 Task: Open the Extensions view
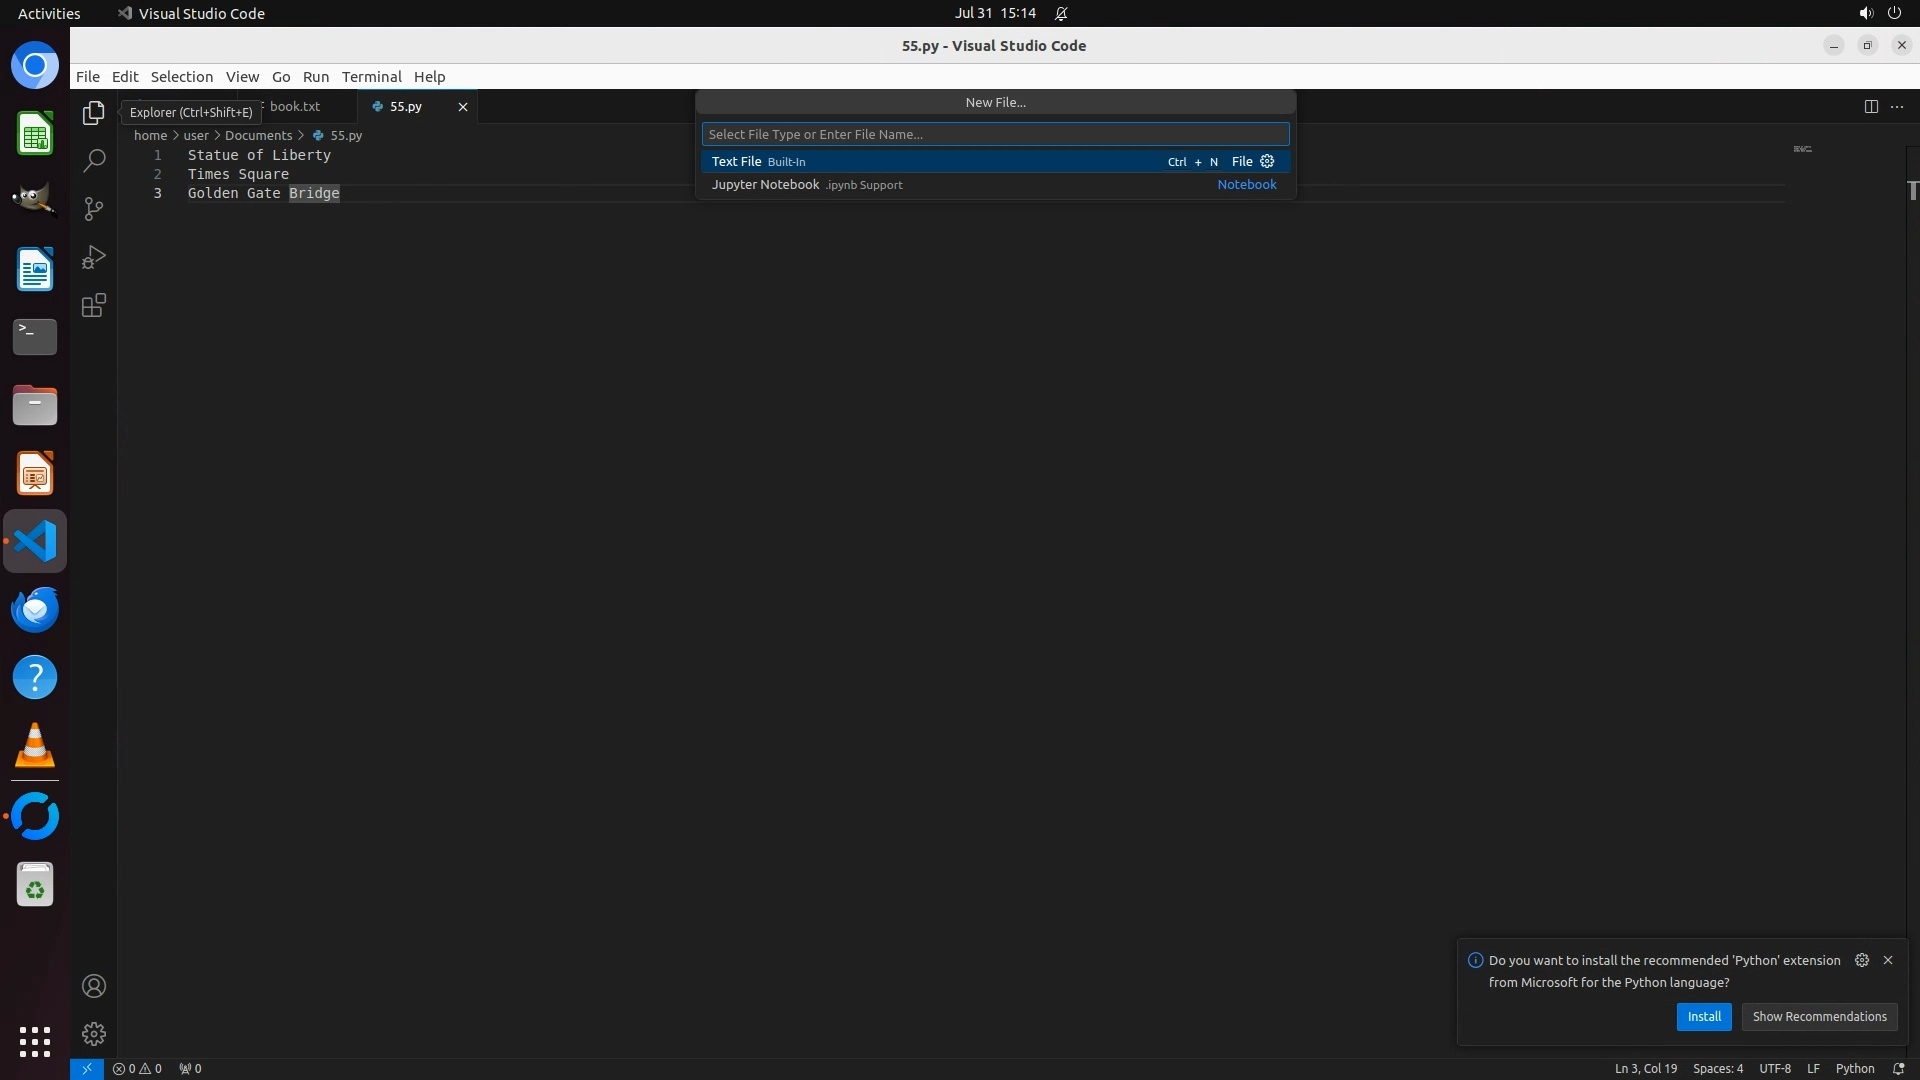[94, 305]
